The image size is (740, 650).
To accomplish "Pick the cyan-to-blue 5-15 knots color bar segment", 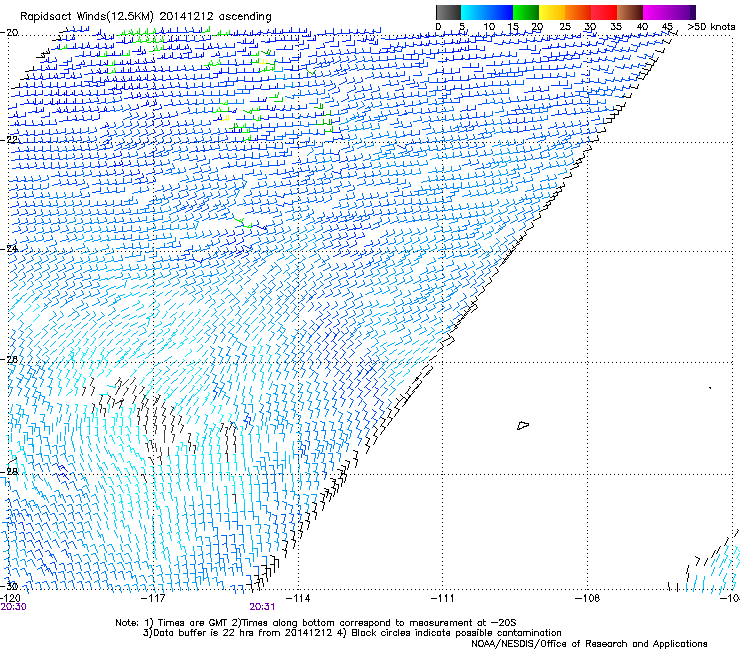I will pyautogui.click(x=487, y=12).
